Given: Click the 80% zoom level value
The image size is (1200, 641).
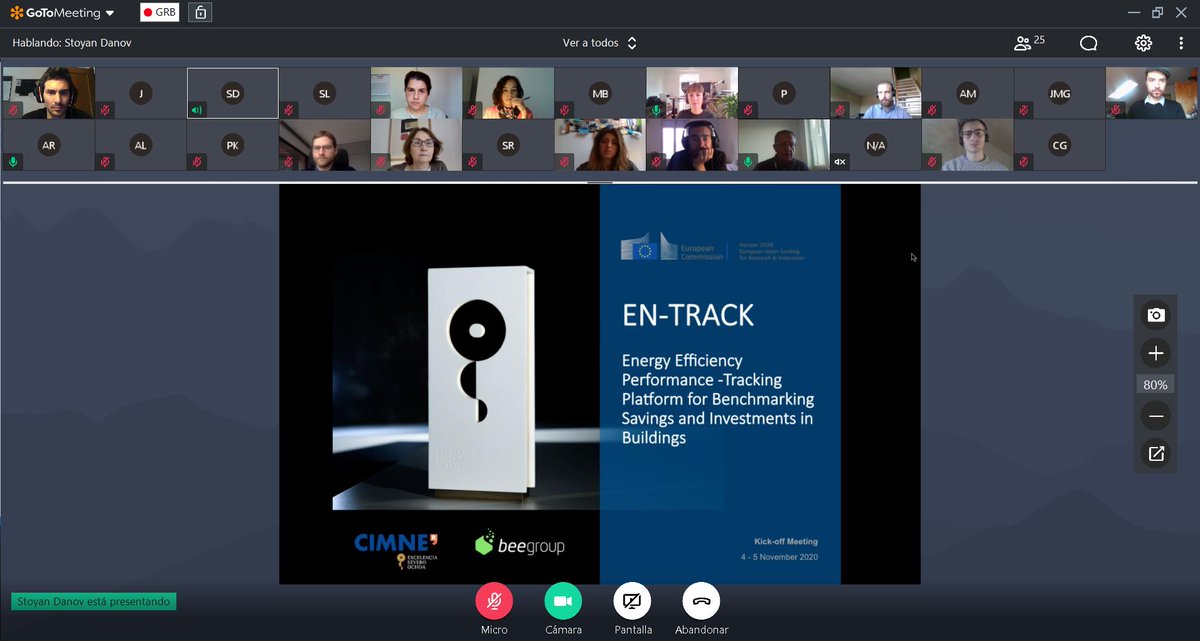Looking at the screenshot, I should pyautogui.click(x=1156, y=385).
